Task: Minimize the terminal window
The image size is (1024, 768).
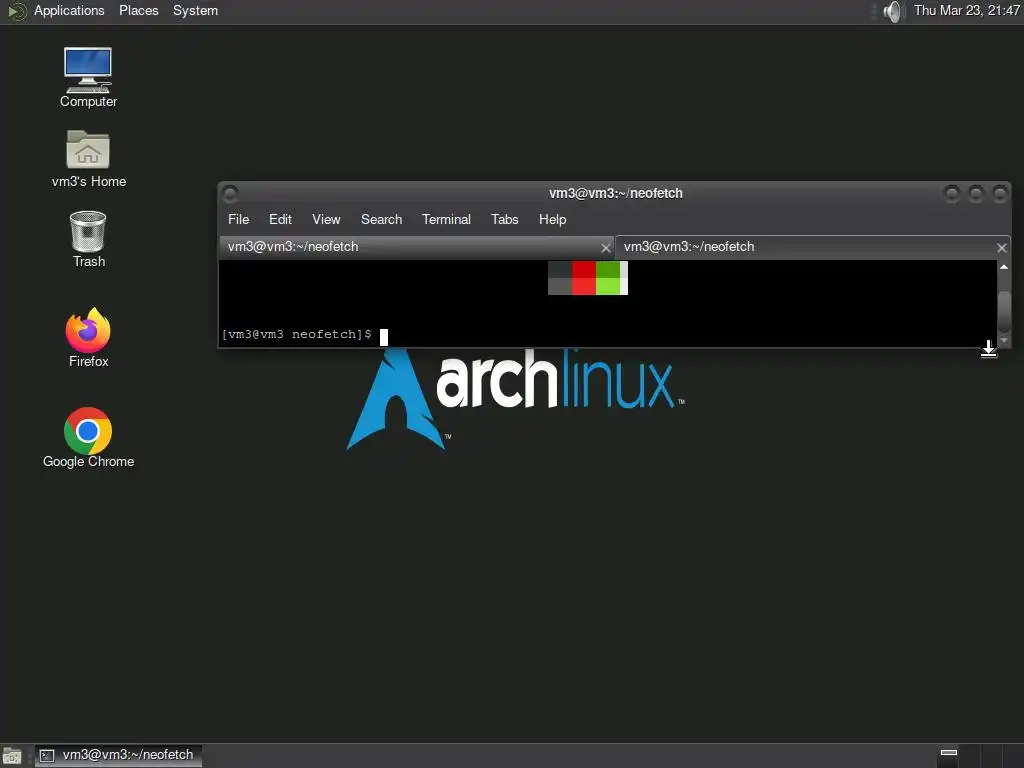Action: point(952,194)
